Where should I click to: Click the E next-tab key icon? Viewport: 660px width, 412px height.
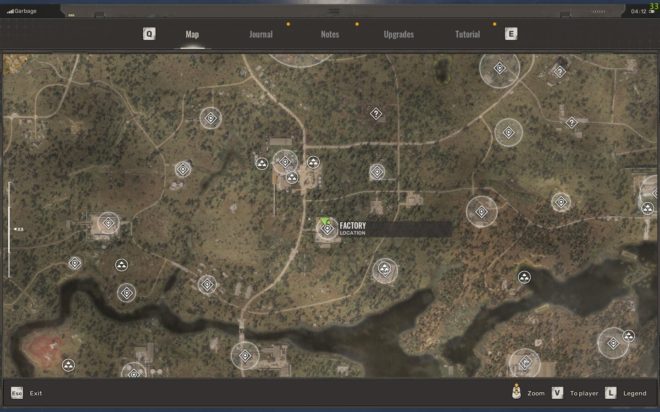point(511,34)
